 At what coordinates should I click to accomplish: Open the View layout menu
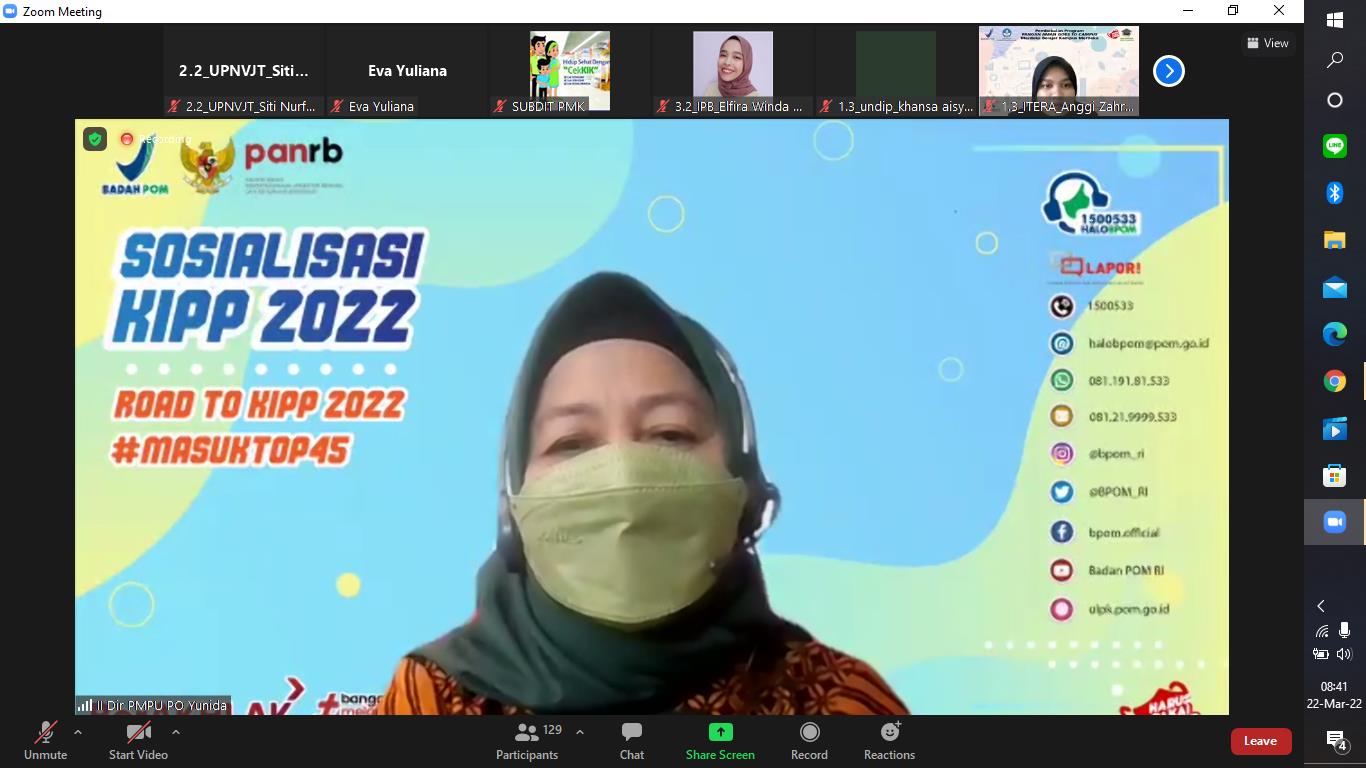[x=1268, y=43]
